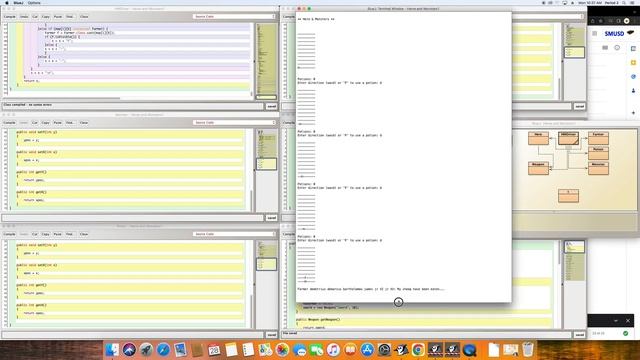Image resolution: width=640 pixels, height=360 pixels.
Task: Click Paste in the top-left editor toolbar
Action: [58, 17]
